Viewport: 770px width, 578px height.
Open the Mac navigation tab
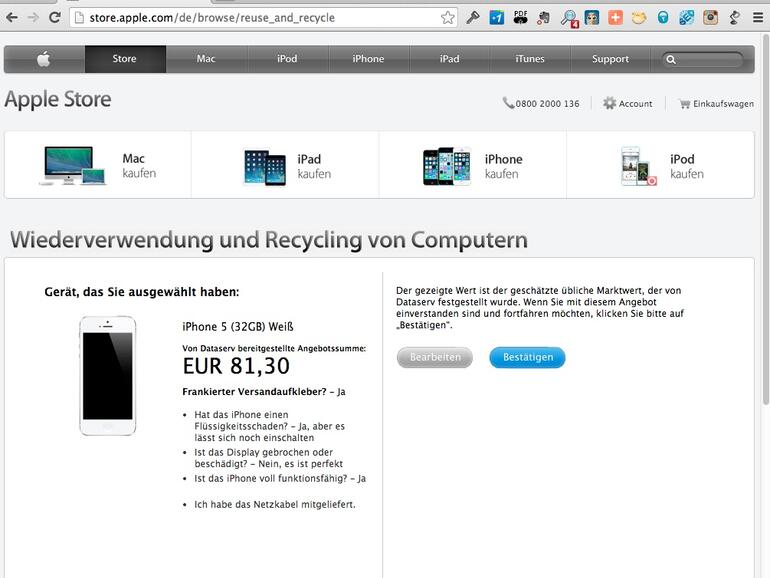pyautogui.click(x=206, y=59)
